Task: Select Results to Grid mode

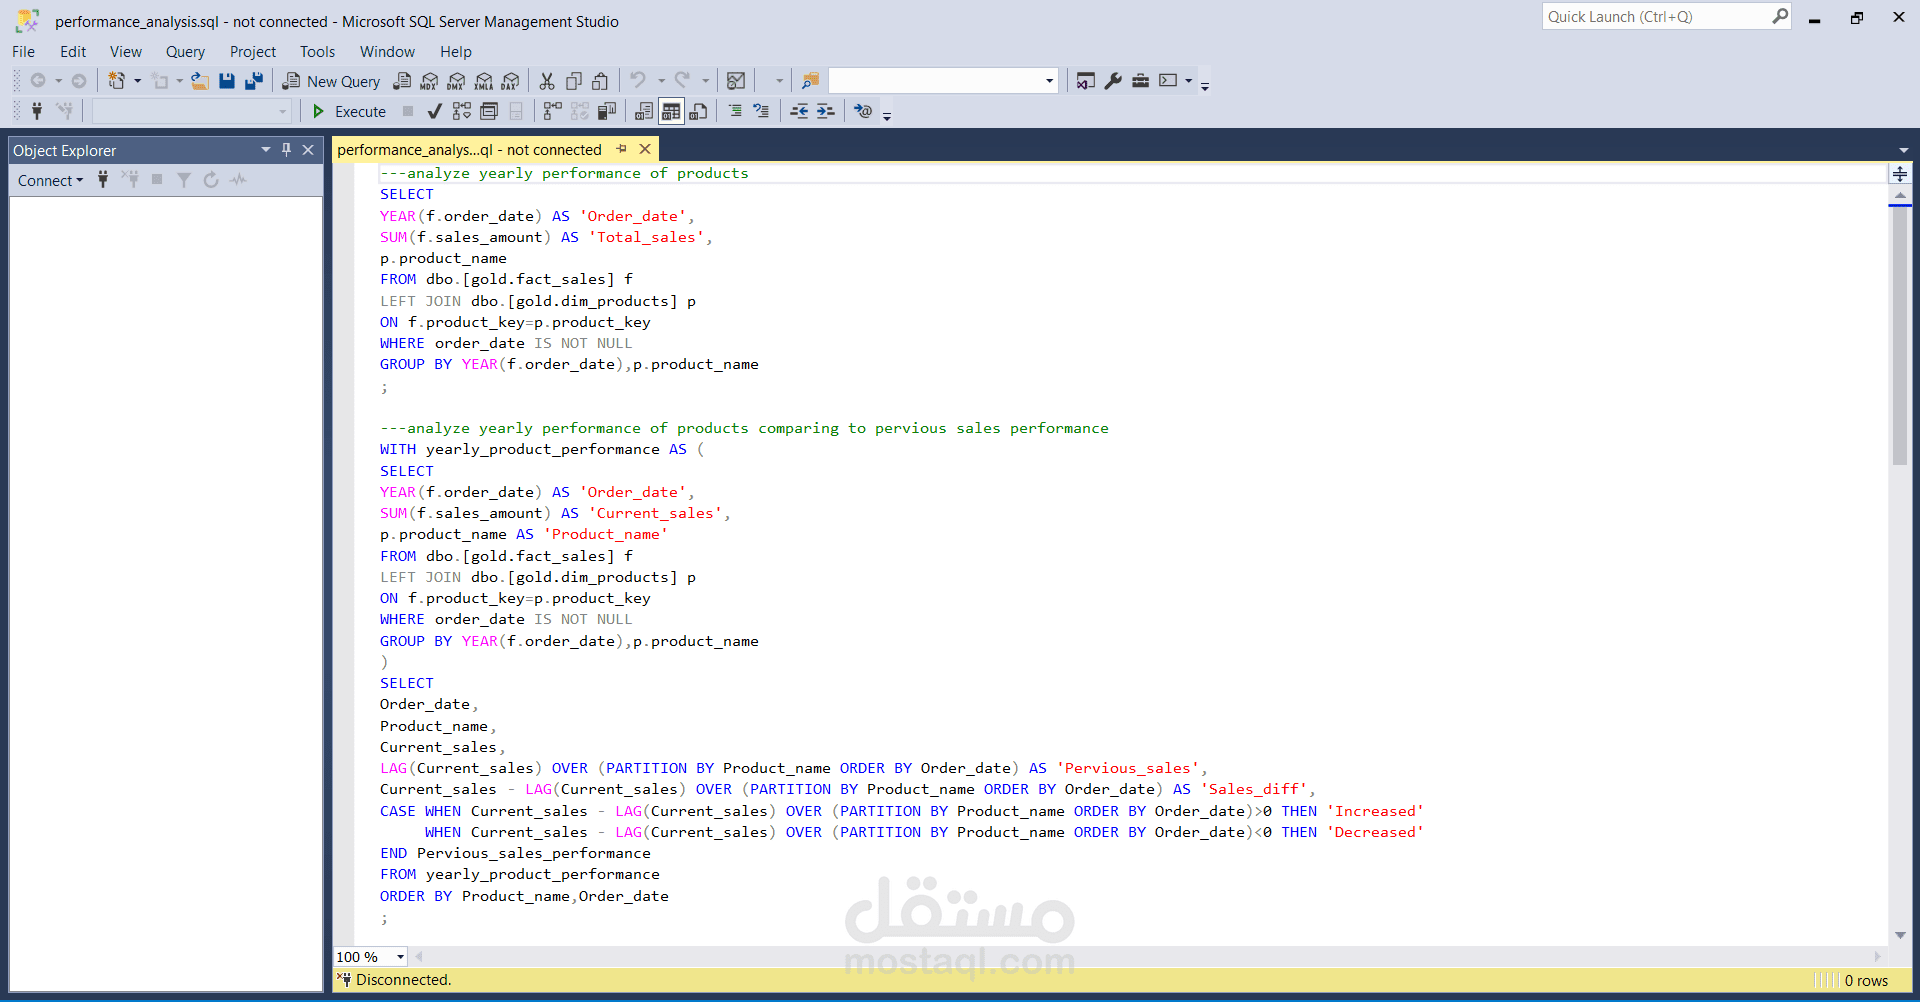Action: (x=671, y=111)
